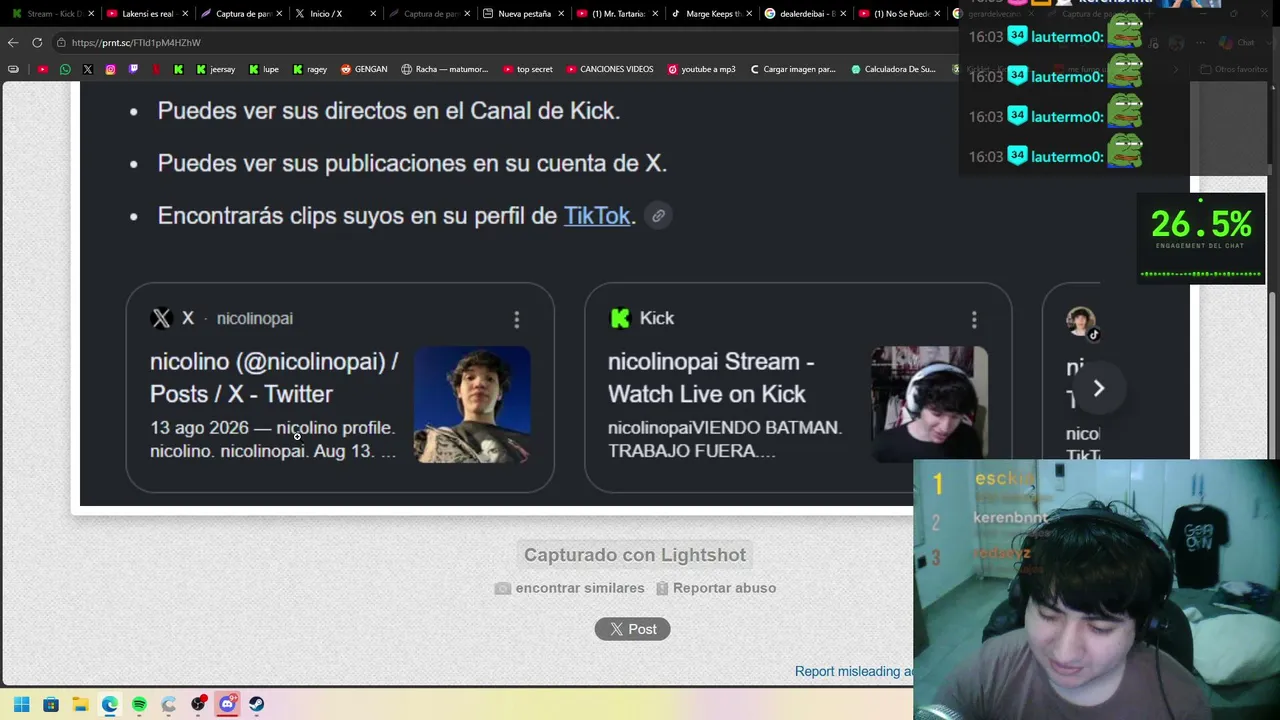Click the X logo on the nicolinopai card
This screenshot has width=1280, height=720.
pyautogui.click(x=161, y=318)
